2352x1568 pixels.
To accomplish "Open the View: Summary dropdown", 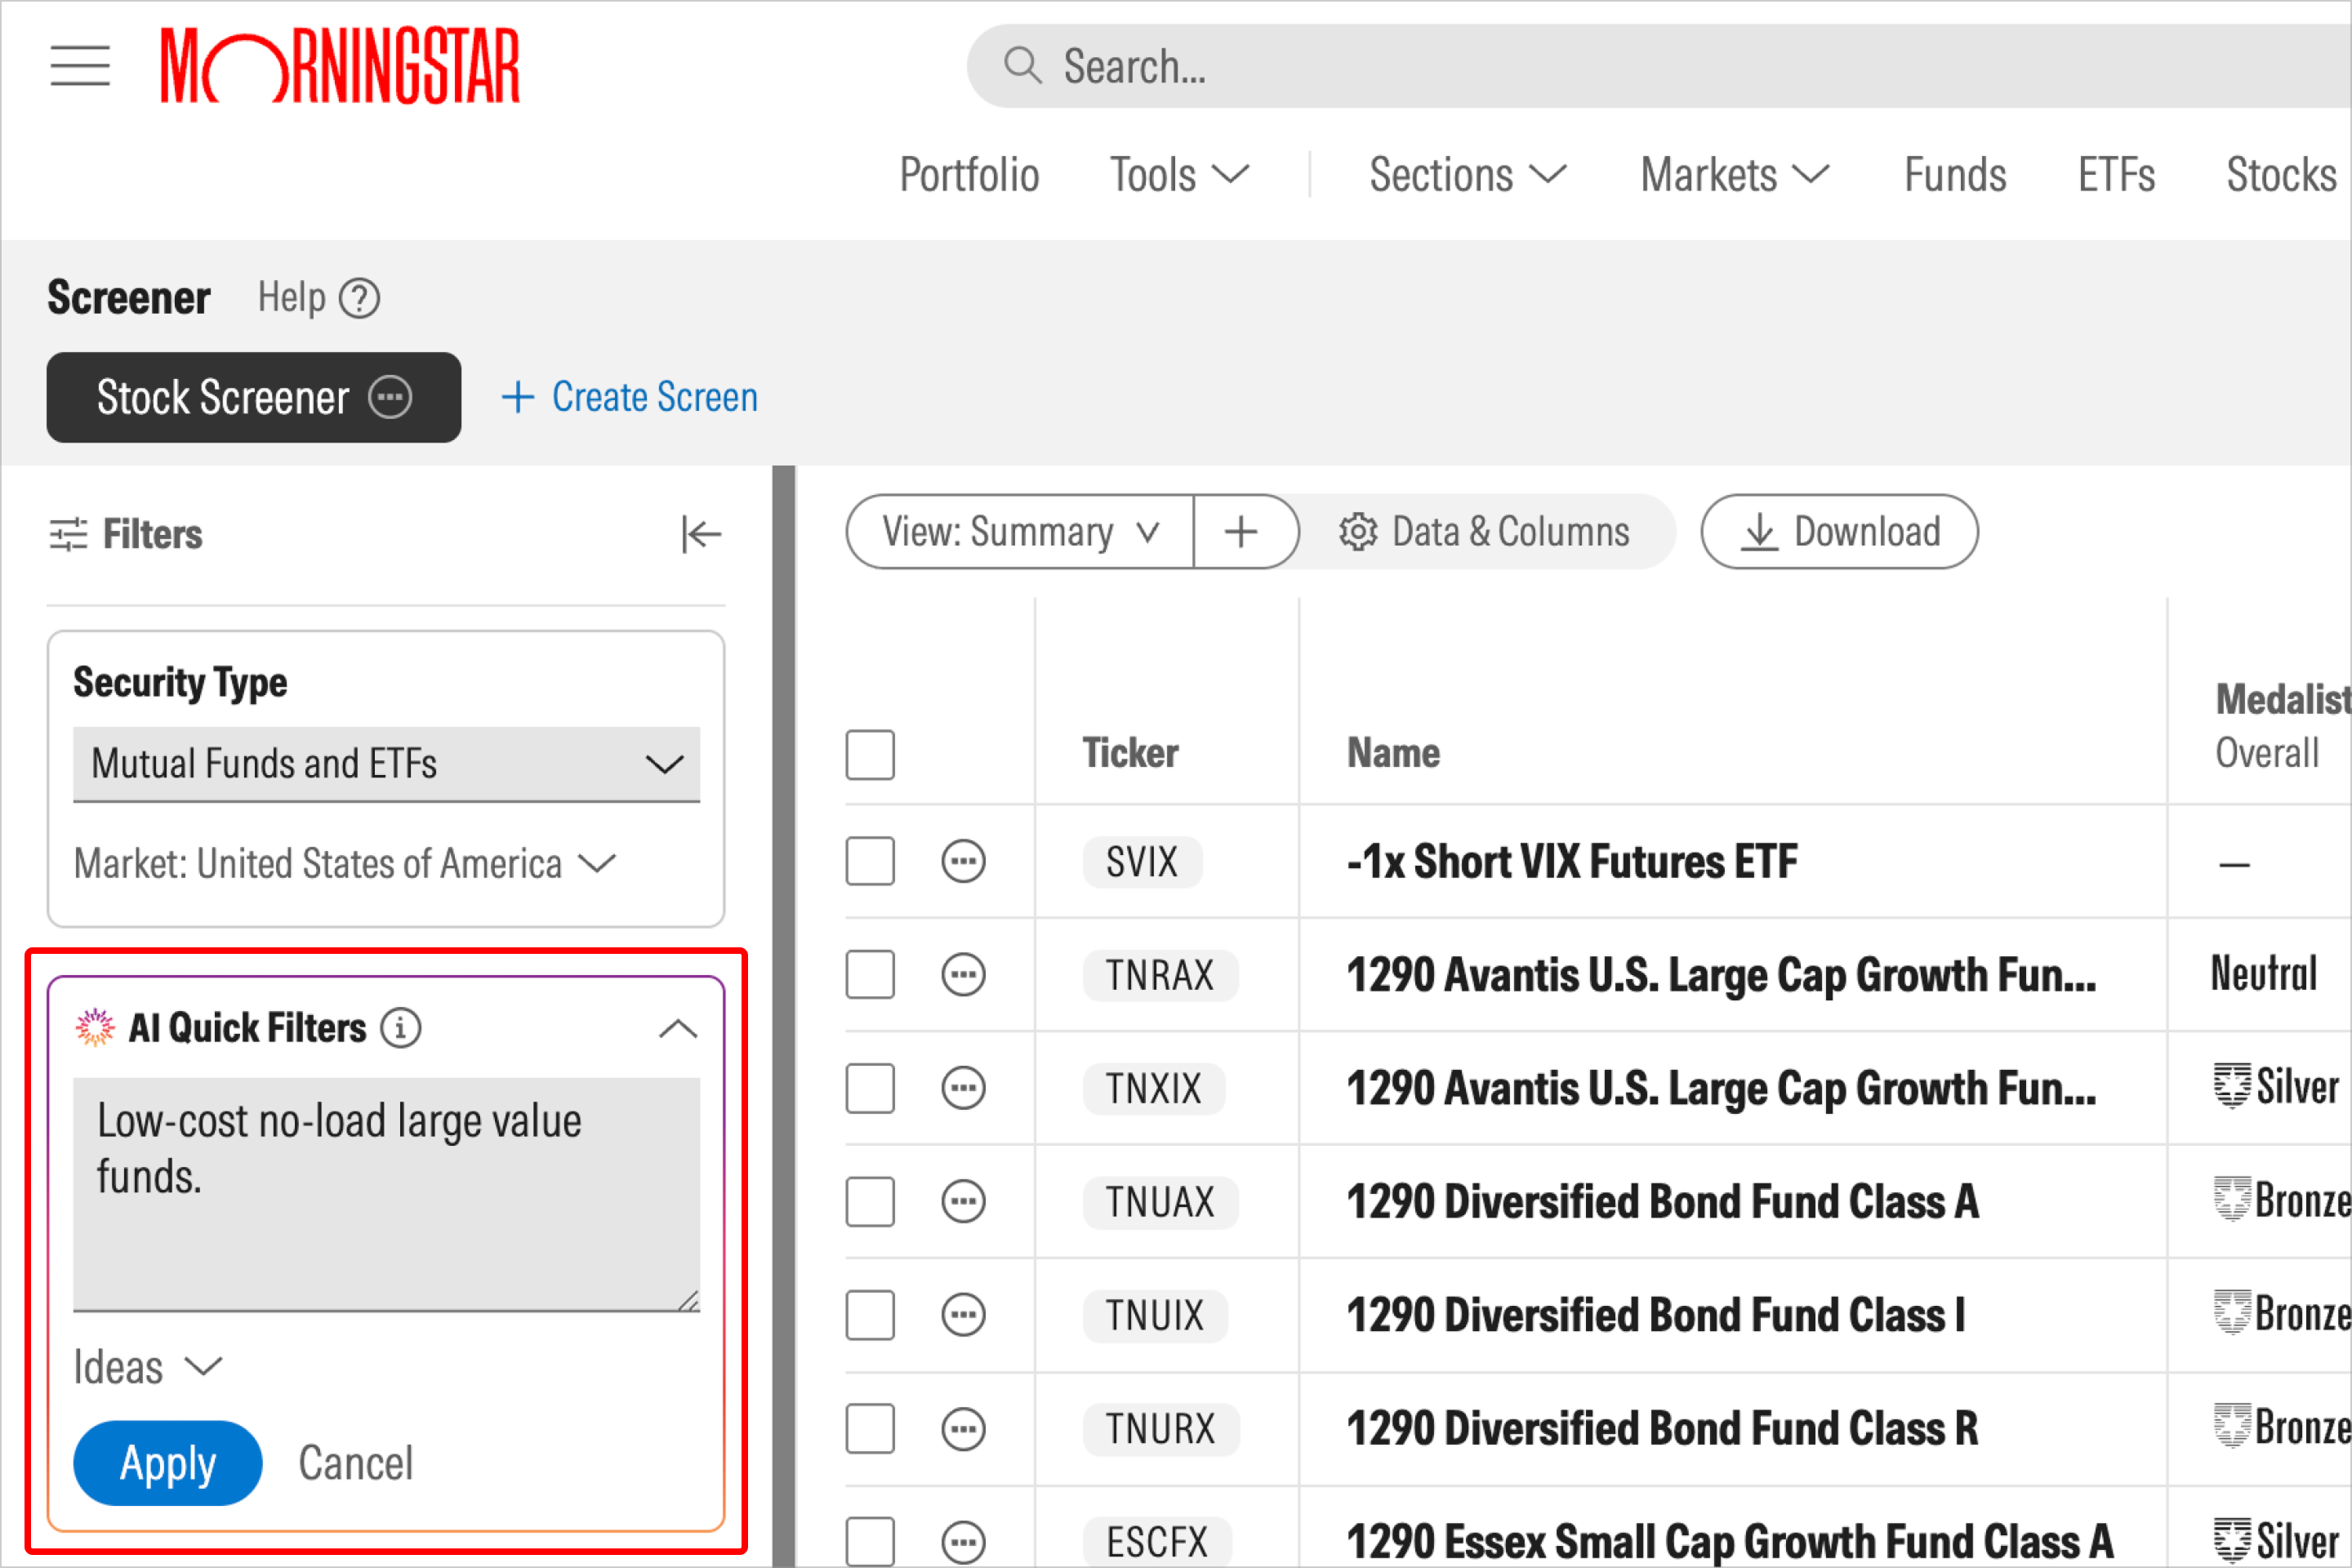I will pyautogui.click(x=1020, y=532).
